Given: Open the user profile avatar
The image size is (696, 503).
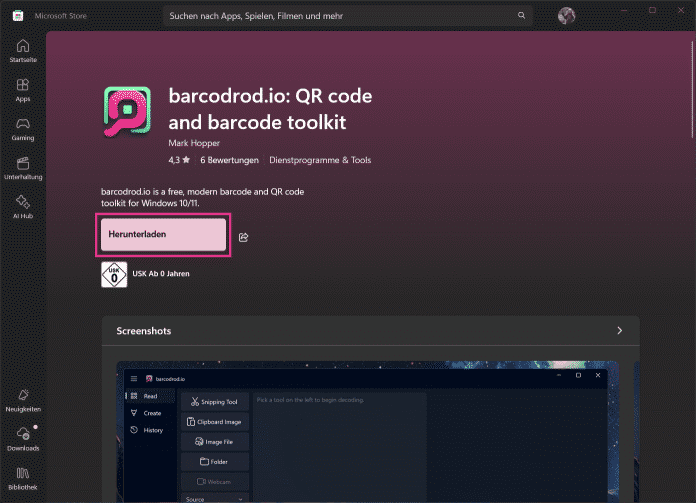Looking at the screenshot, I should [x=567, y=15].
